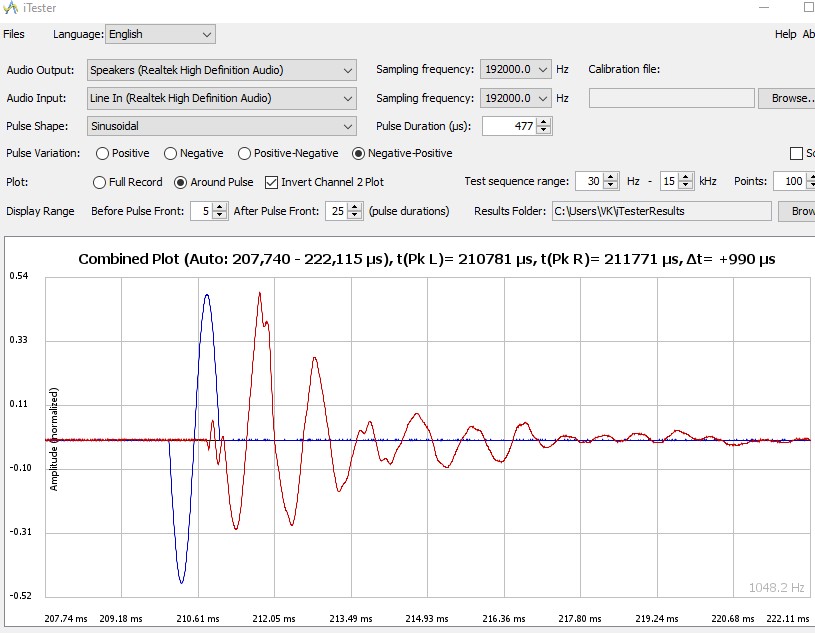The image size is (815, 633).
Task: Click the test sequence range Hz field
Action: point(589,181)
